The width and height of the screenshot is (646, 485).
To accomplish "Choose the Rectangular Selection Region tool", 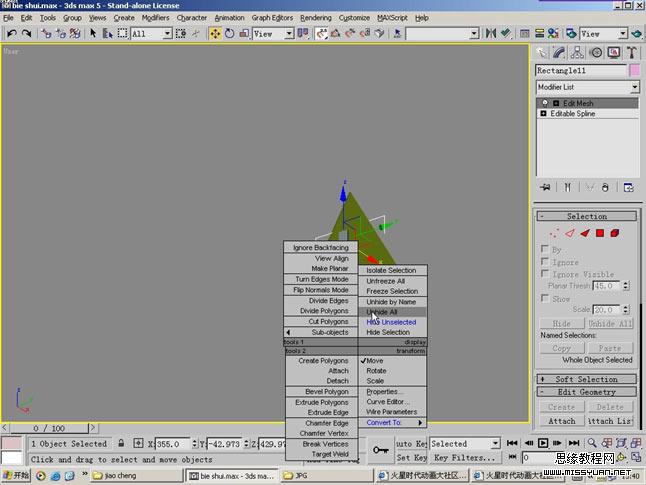I will (x=122, y=33).
